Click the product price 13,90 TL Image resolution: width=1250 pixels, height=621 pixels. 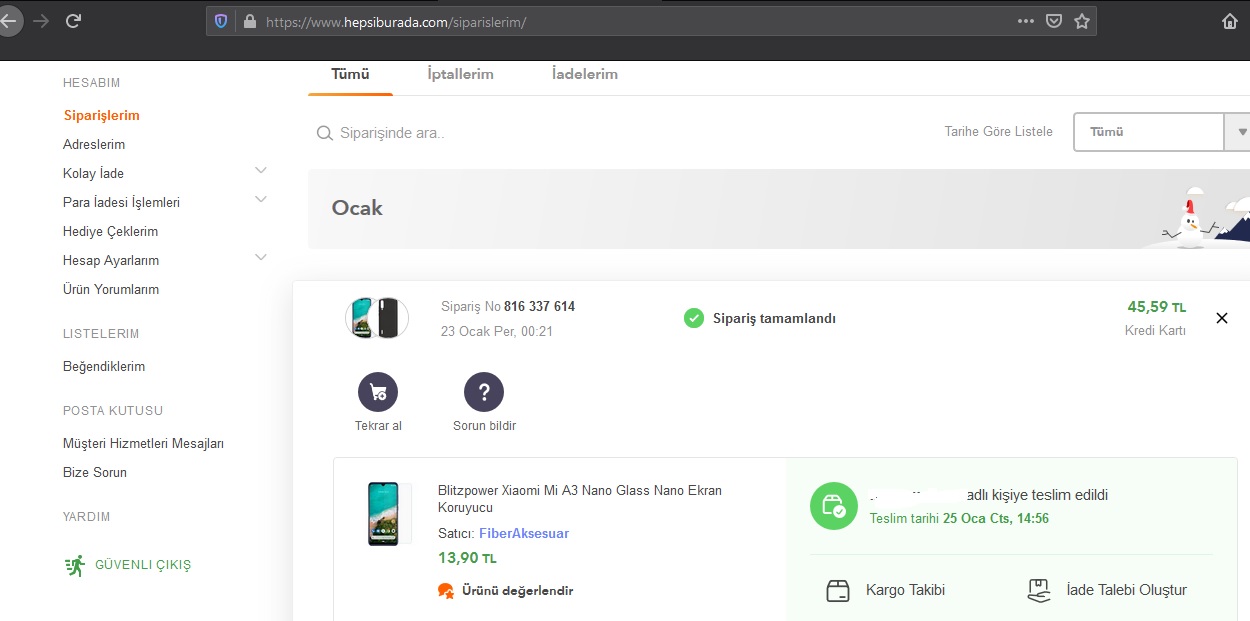coord(467,558)
